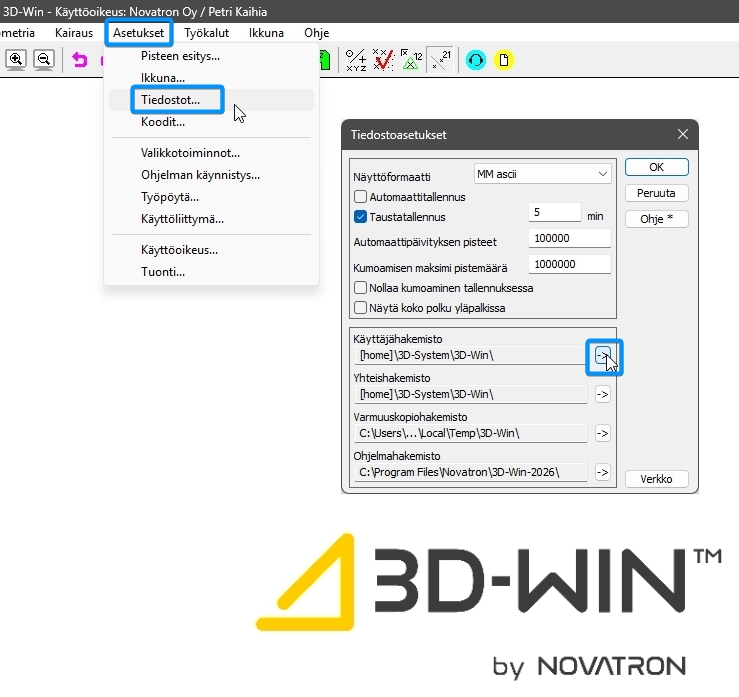739x697 pixels.
Task: Open the Ikkuna menu in menu bar
Action: coord(266,33)
